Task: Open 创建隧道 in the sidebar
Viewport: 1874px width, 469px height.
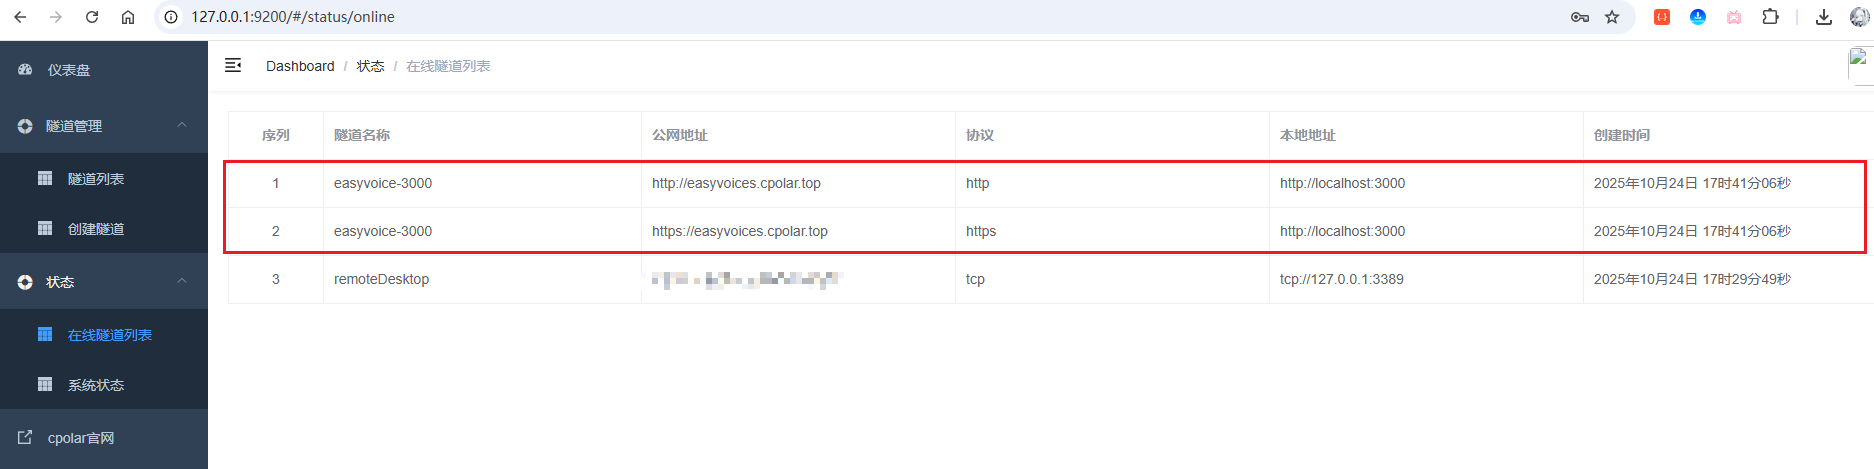Action: (96, 229)
